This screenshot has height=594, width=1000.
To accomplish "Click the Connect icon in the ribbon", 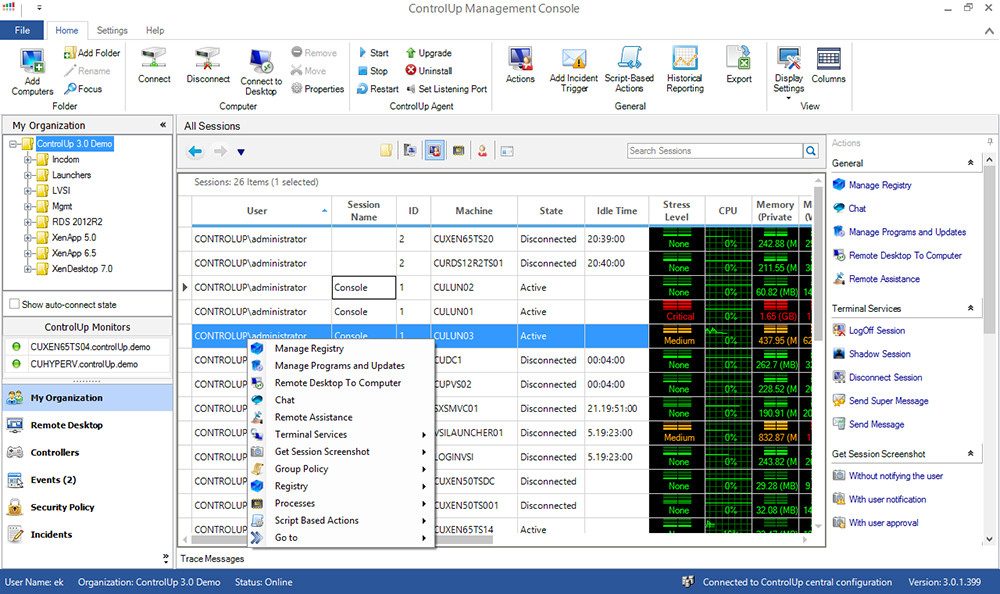I will 154,66.
